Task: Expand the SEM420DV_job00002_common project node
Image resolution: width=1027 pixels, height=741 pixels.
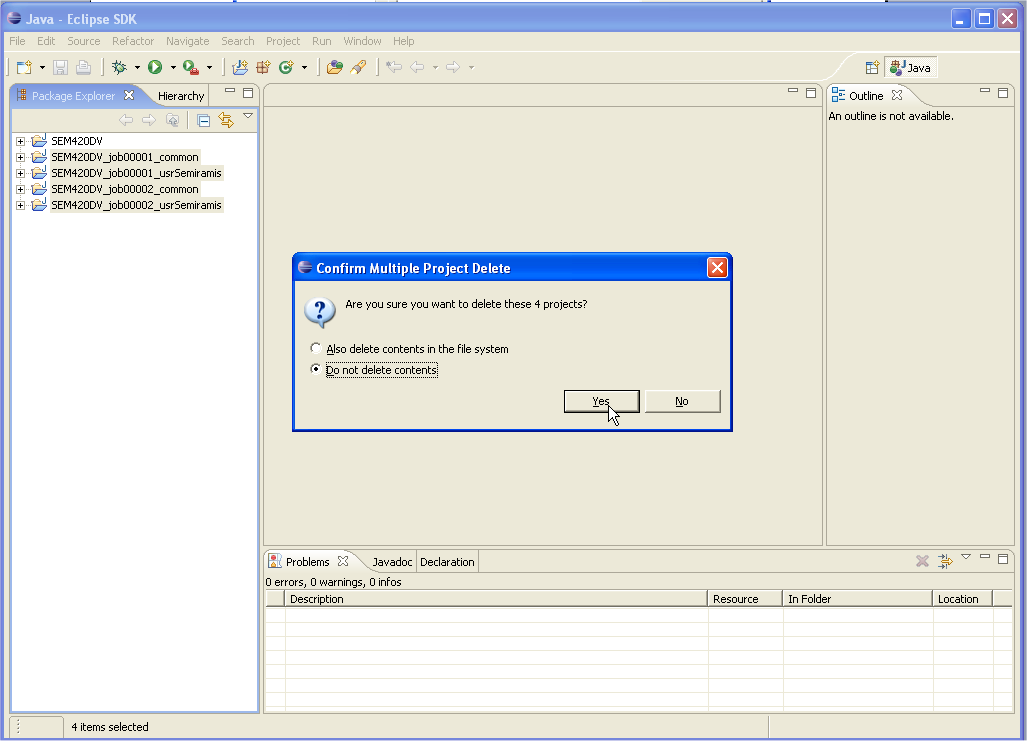Action: pyautogui.click(x=20, y=189)
